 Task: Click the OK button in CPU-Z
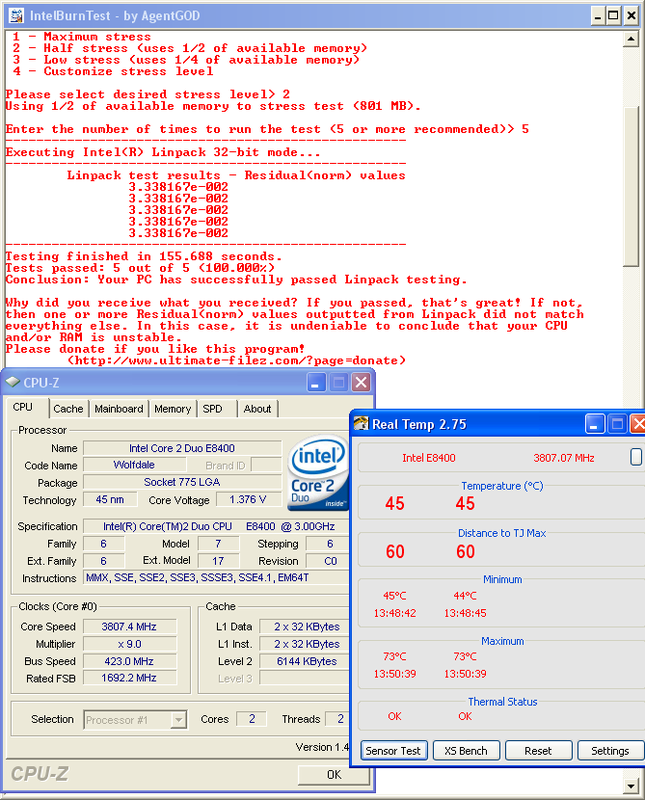tap(334, 774)
